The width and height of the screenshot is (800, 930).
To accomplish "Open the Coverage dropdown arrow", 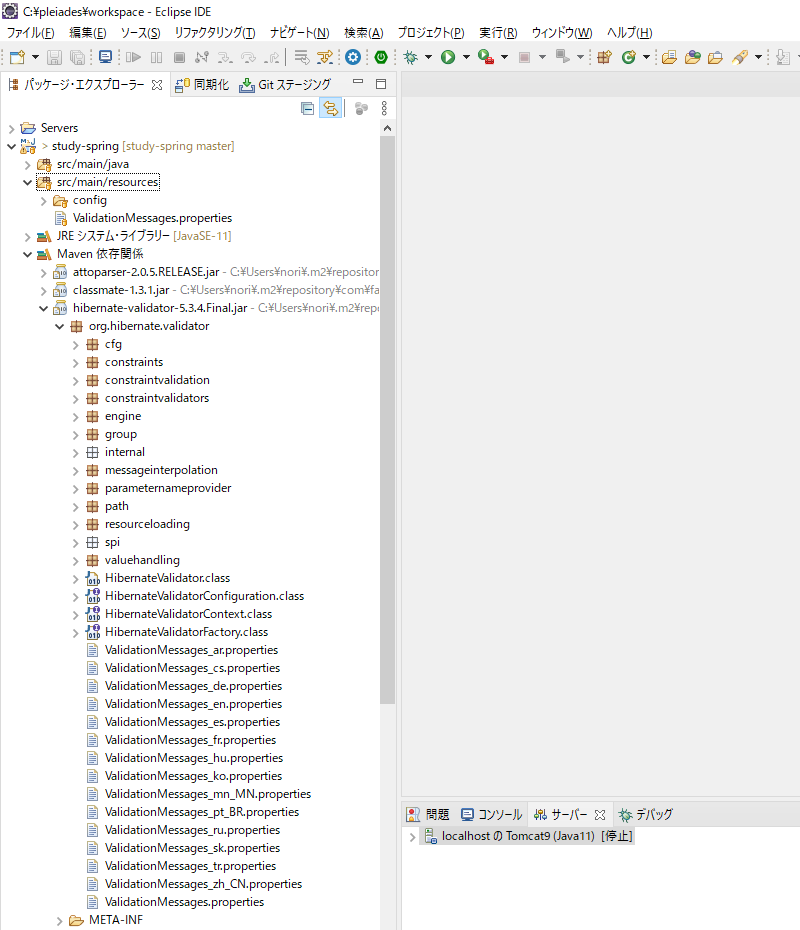I will coord(504,57).
